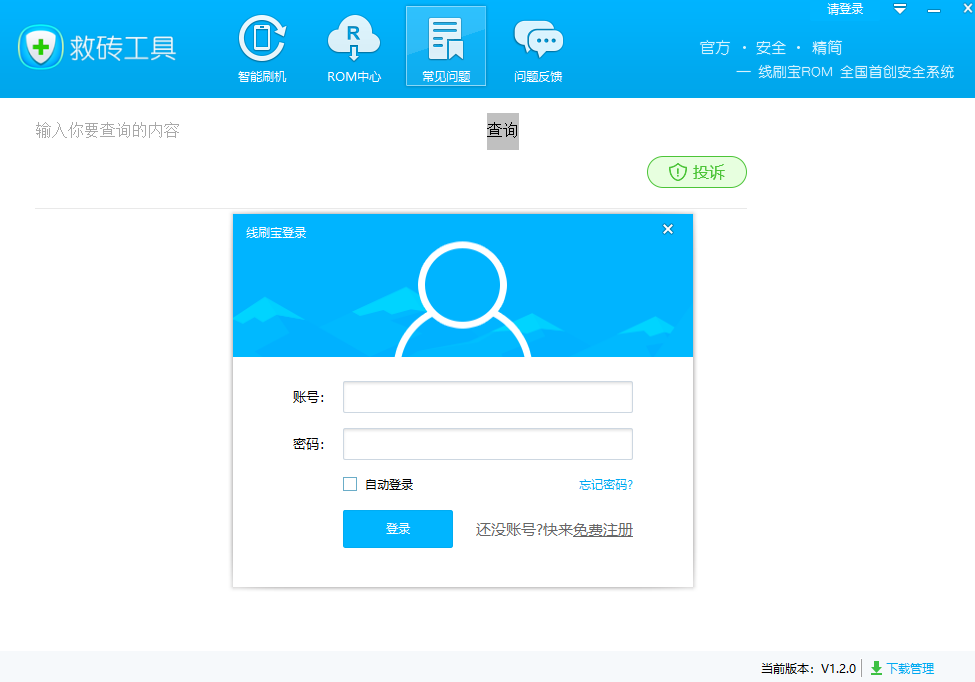The height and width of the screenshot is (682, 975).
Task: Close the 线刷宝登录 login dialog
Action: pyautogui.click(x=668, y=230)
